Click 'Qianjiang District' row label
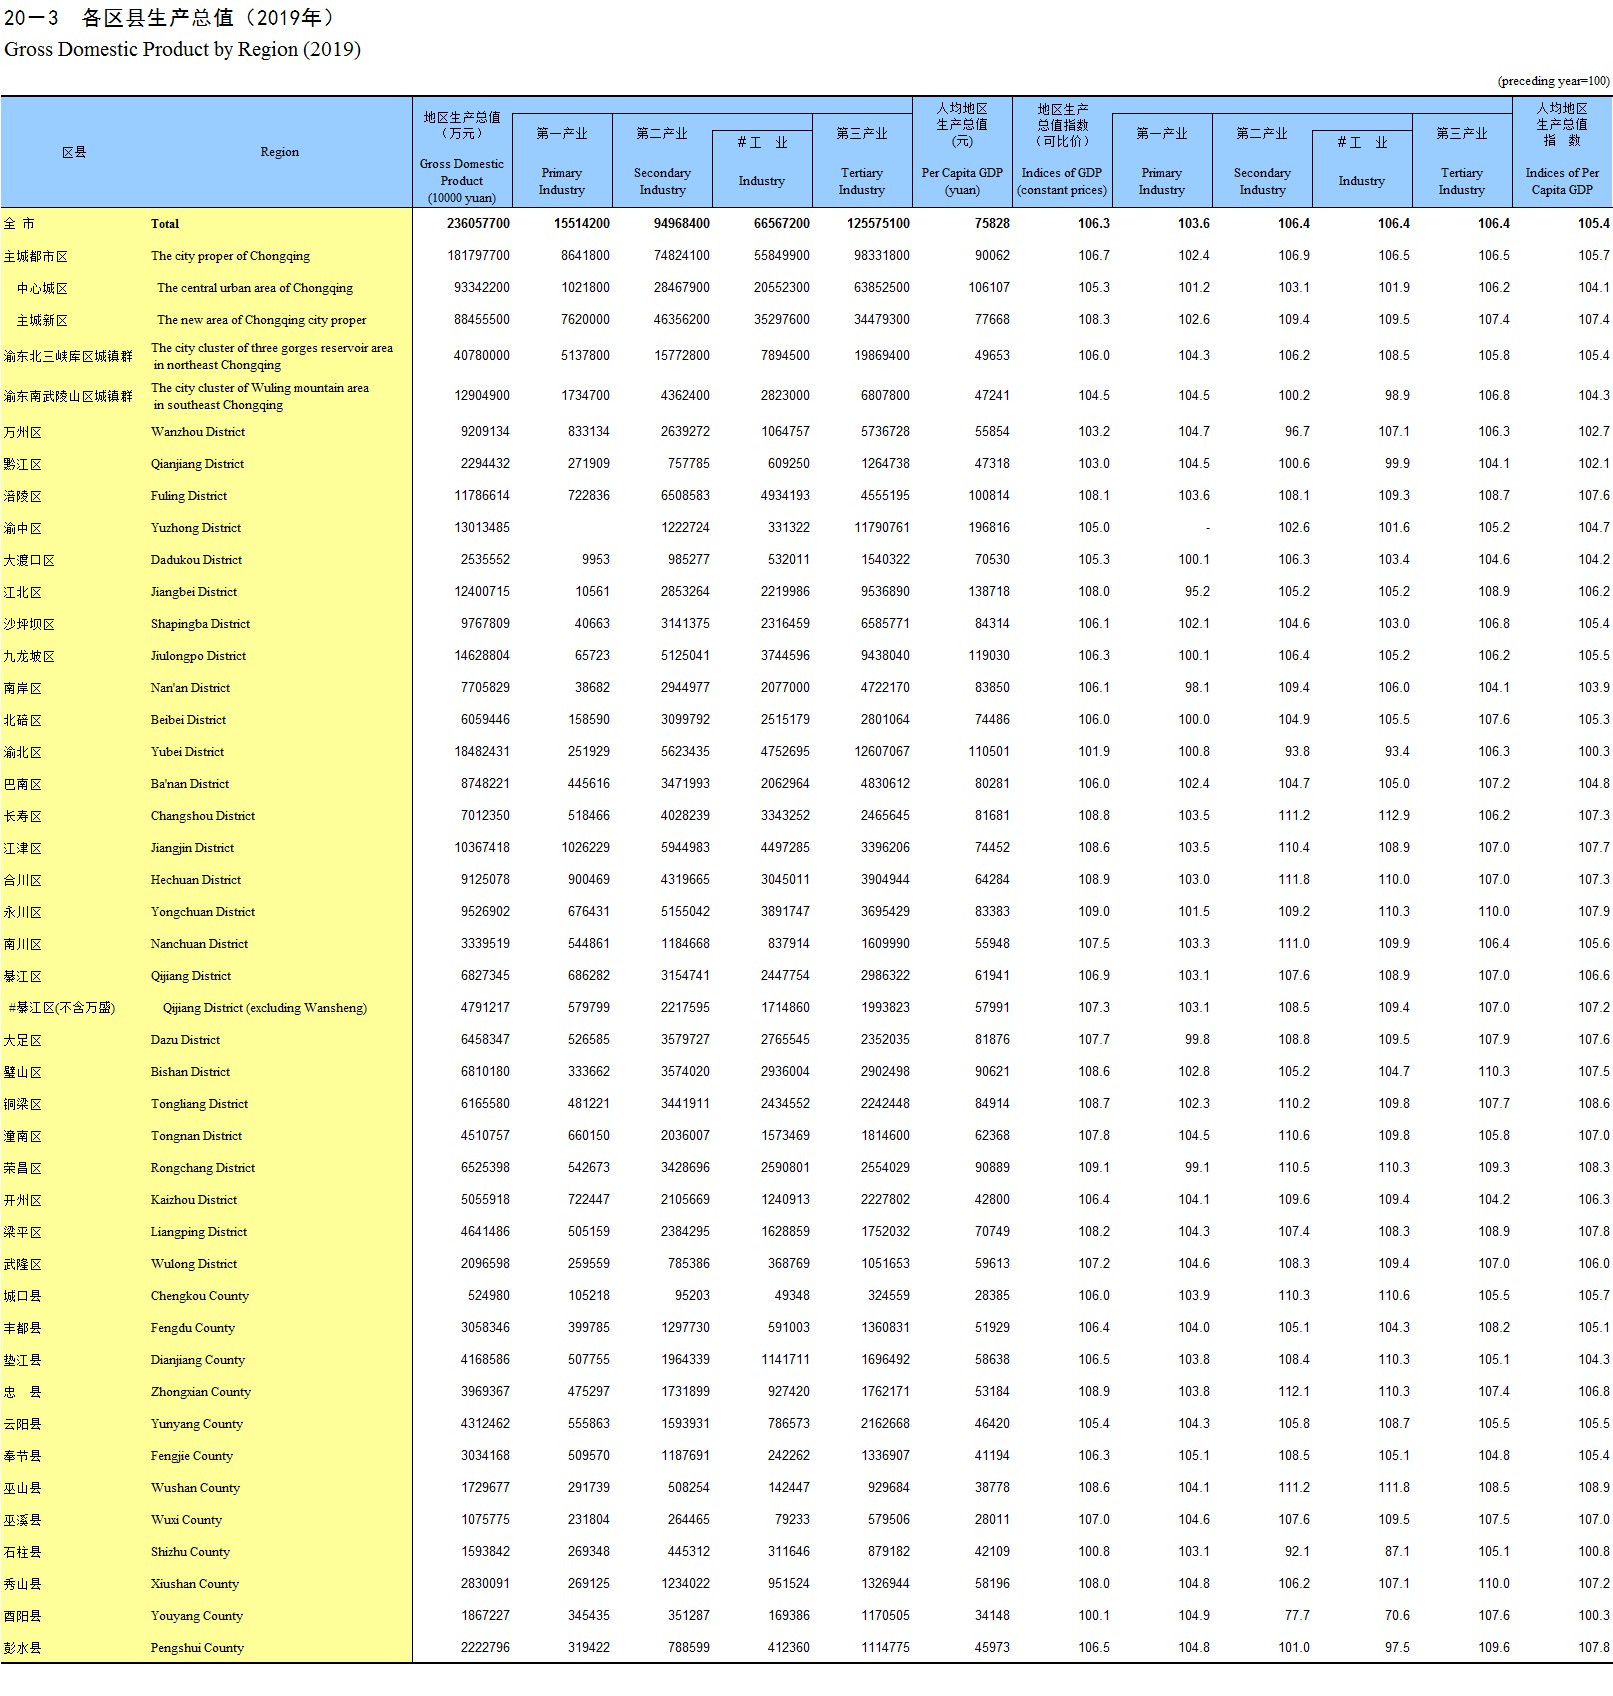 click(x=197, y=464)
